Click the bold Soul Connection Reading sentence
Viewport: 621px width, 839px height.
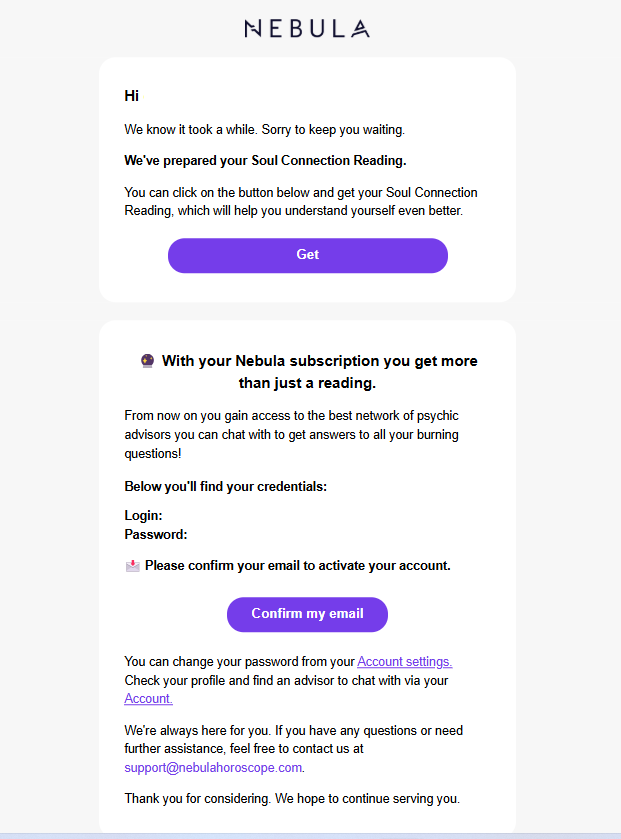point(265,161)
